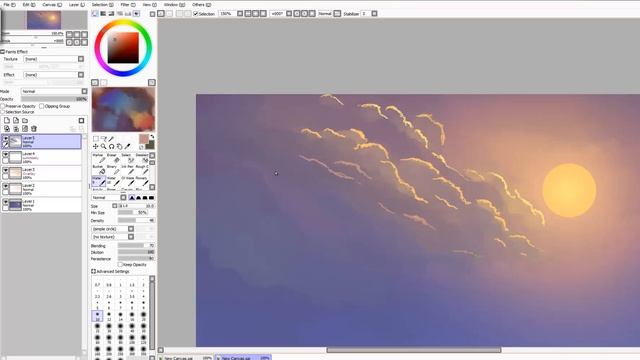Select the rotate view tool

pyautogui.click(x=111, y=146)
